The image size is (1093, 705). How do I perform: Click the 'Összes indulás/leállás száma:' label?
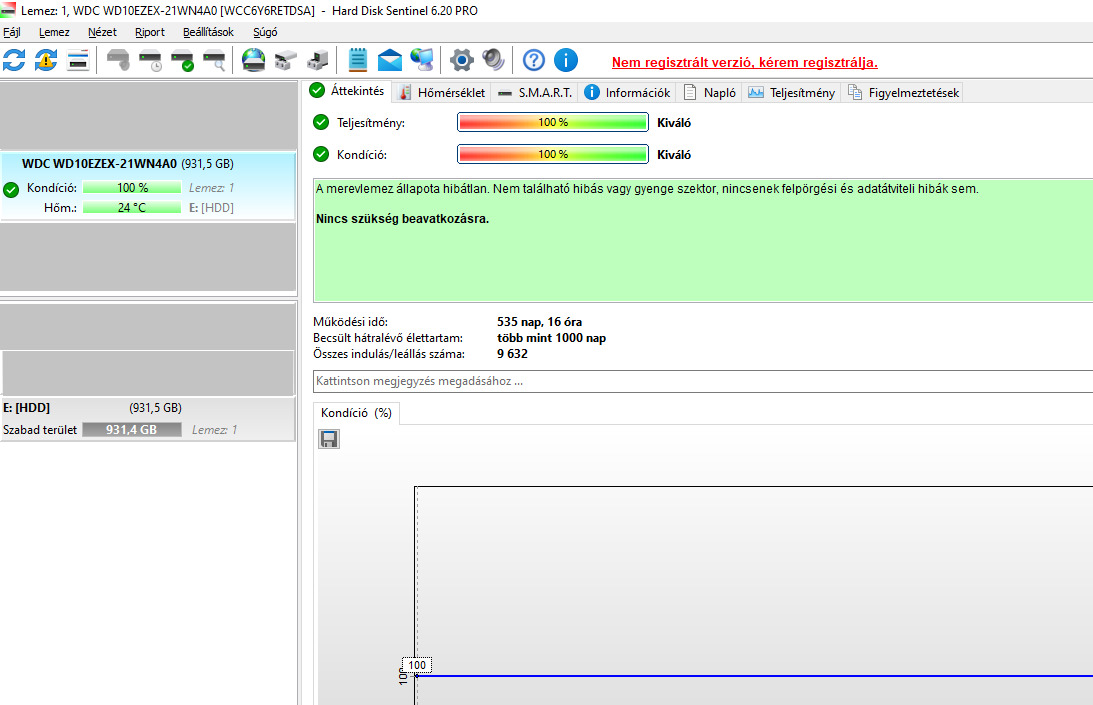click(389, 354)
